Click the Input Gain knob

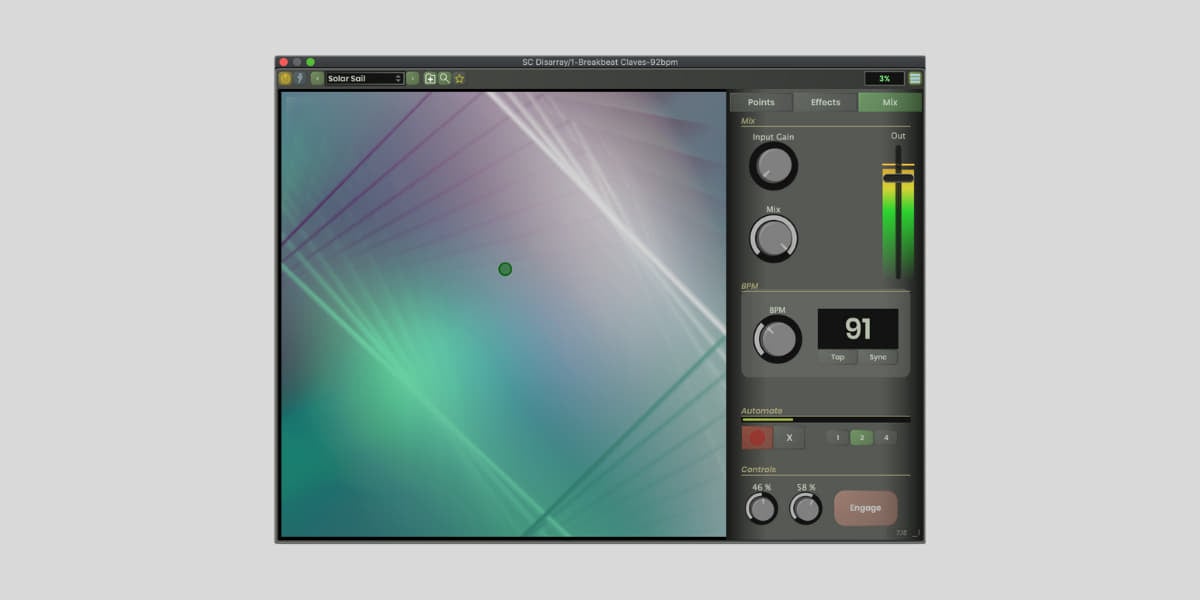tap(773, 166)
